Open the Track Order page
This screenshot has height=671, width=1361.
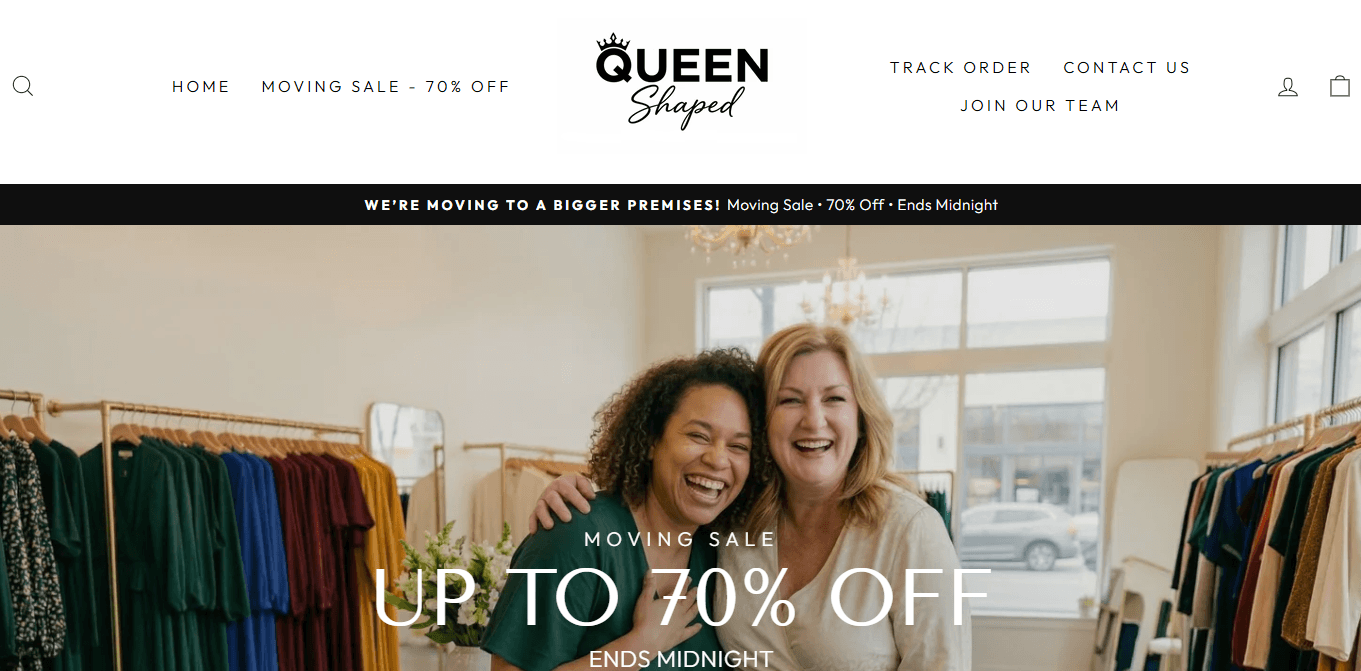pos(961,68)
